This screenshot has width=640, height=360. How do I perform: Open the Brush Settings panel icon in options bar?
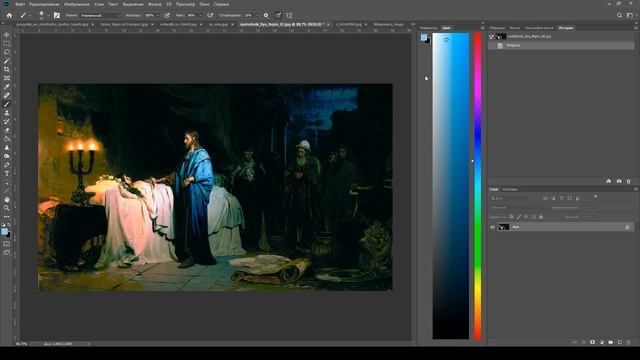57,16
